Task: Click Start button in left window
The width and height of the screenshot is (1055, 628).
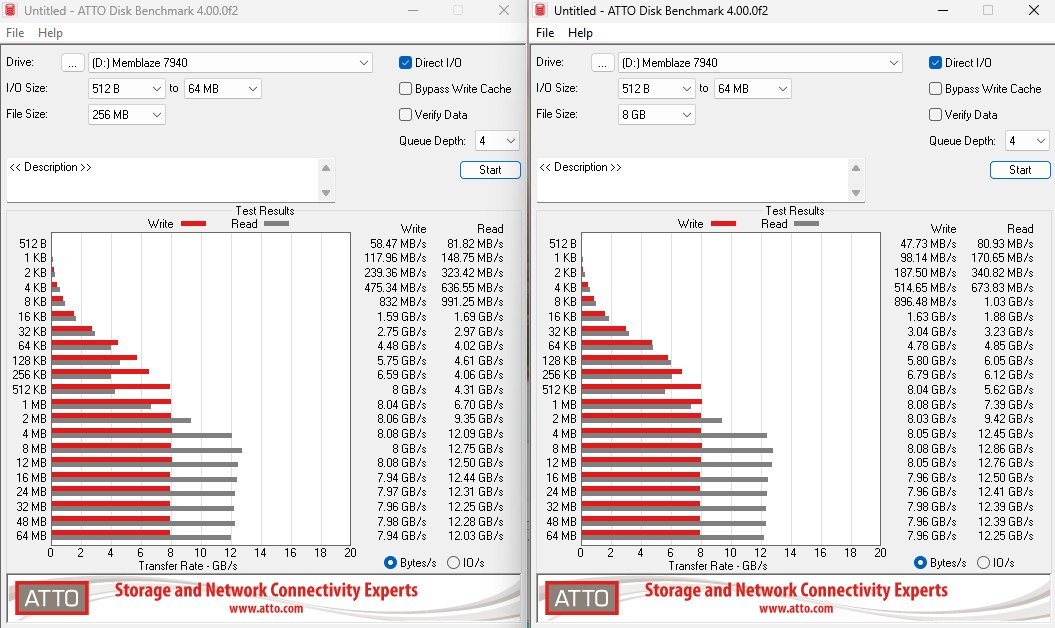Action: pos(490,170)
